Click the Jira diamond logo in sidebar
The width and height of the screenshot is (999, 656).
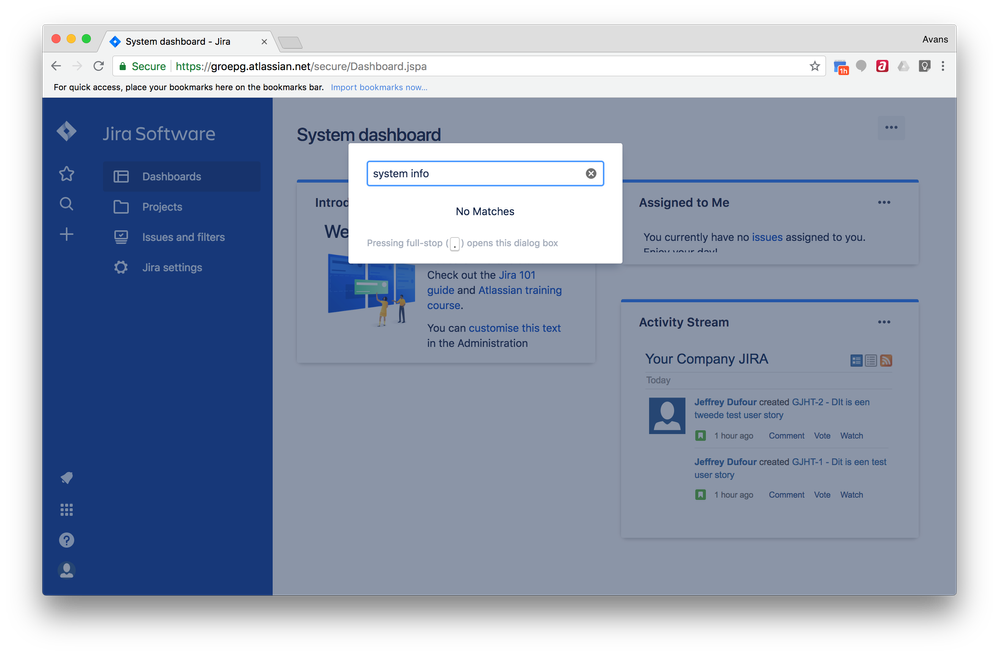66,131
